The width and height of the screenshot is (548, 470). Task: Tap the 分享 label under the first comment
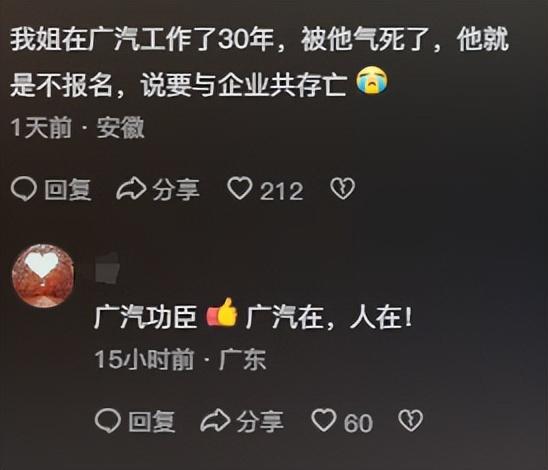click(176, 190)
